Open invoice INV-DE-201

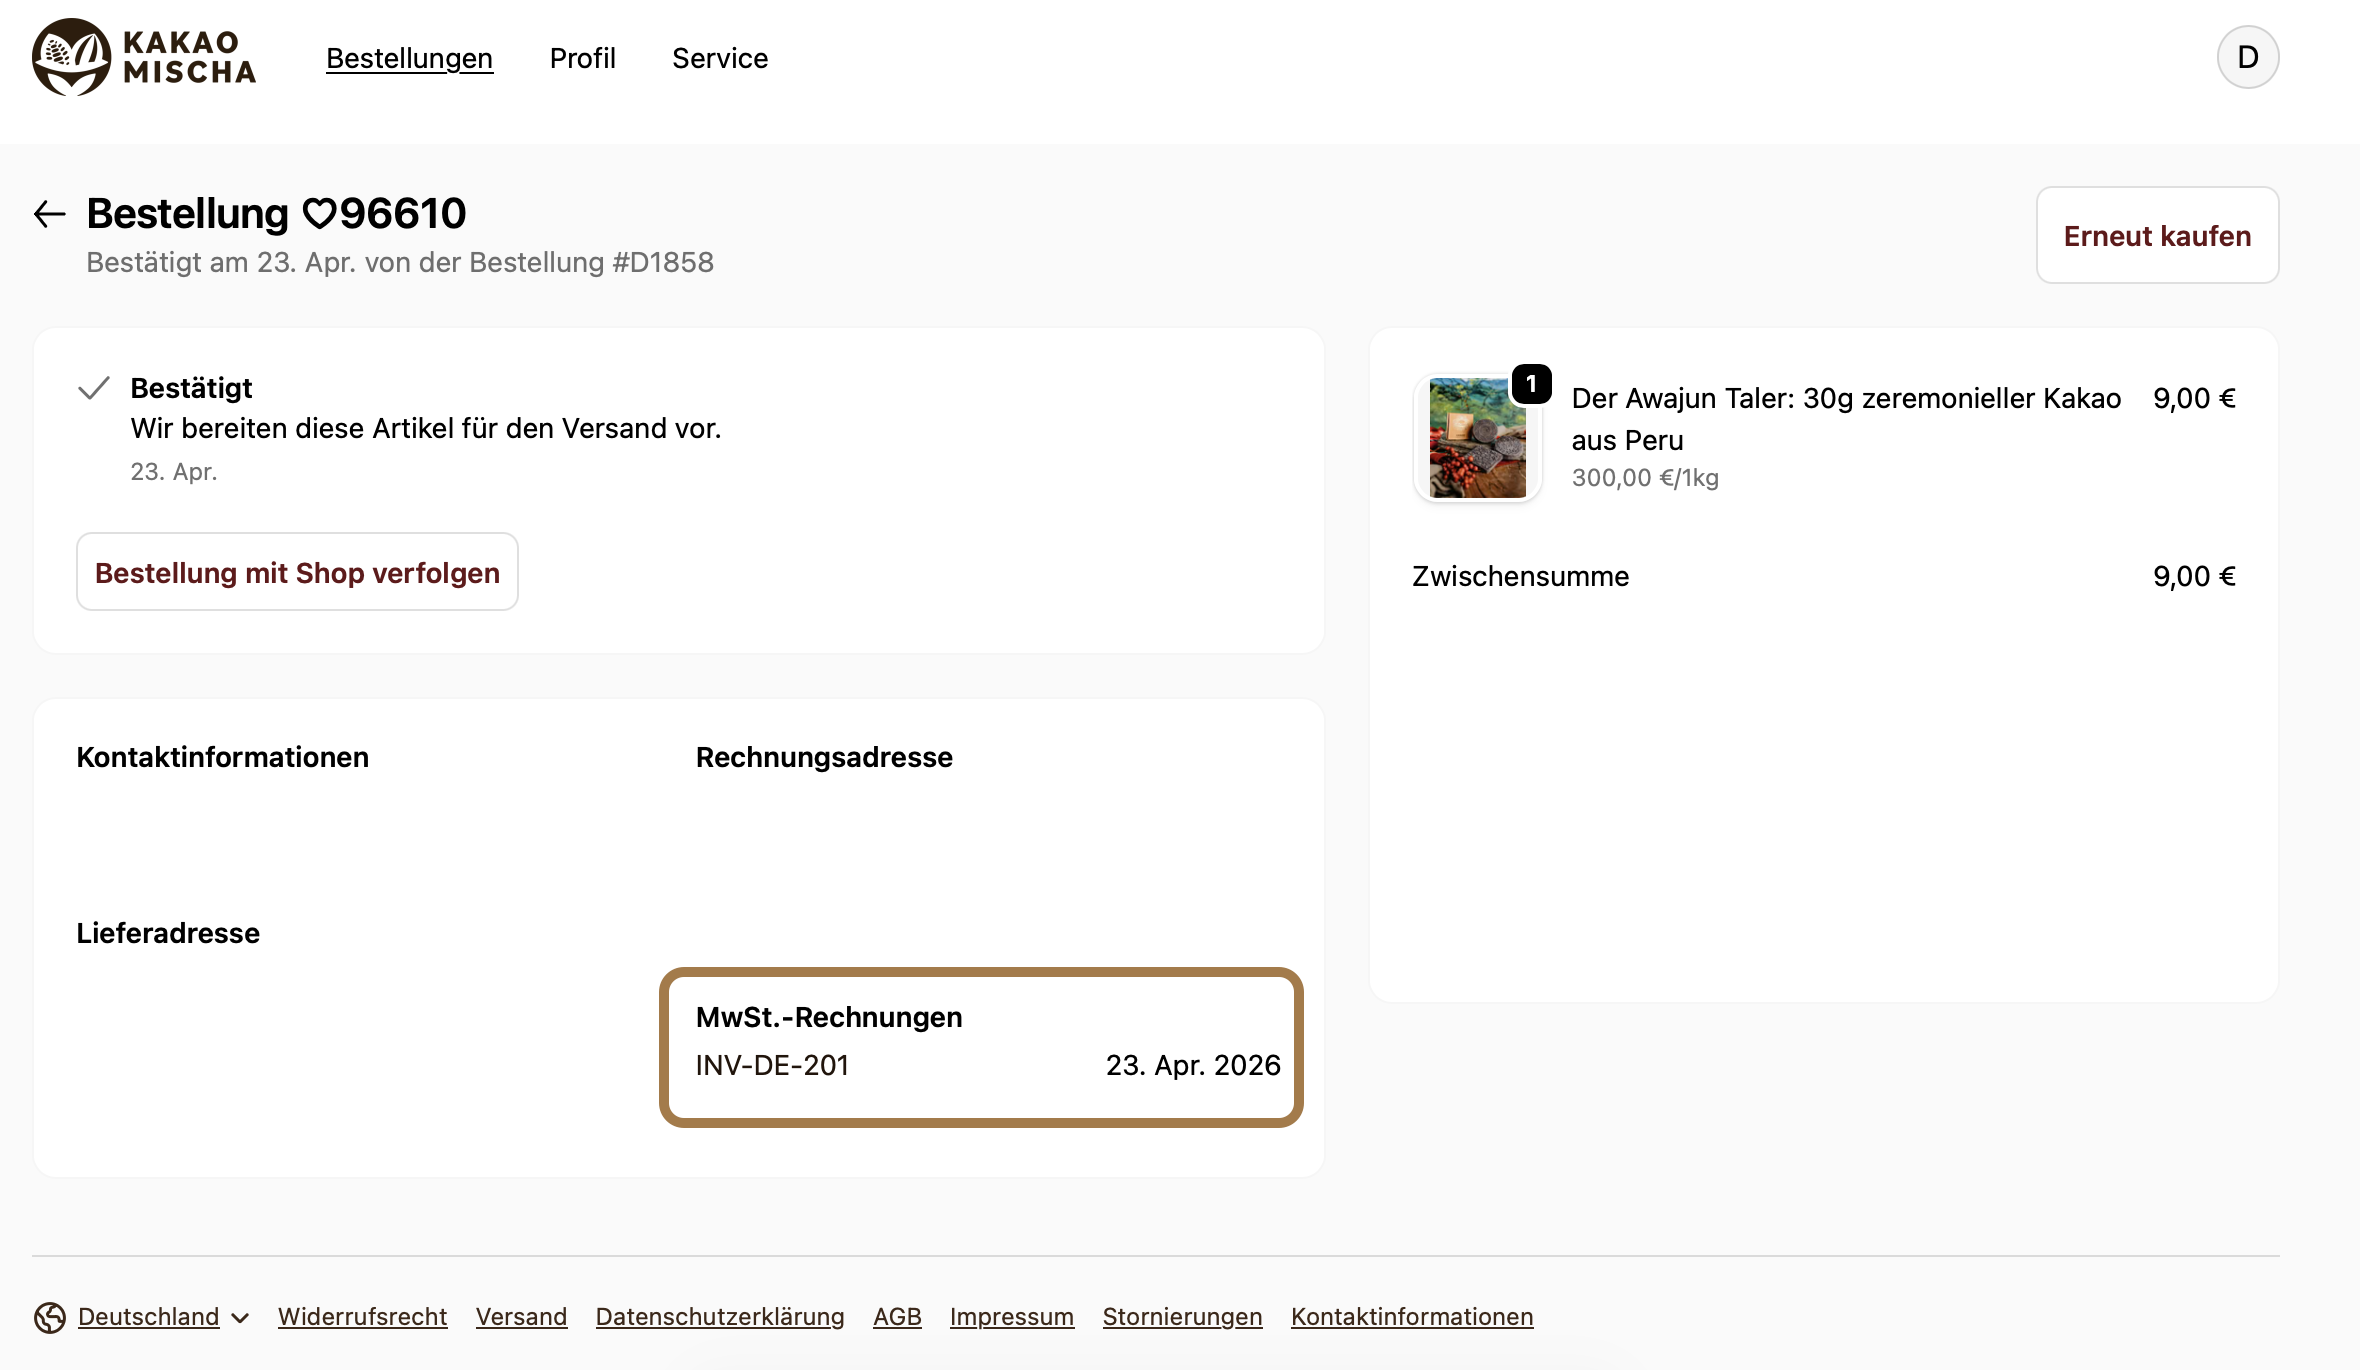coord(772,1065)
